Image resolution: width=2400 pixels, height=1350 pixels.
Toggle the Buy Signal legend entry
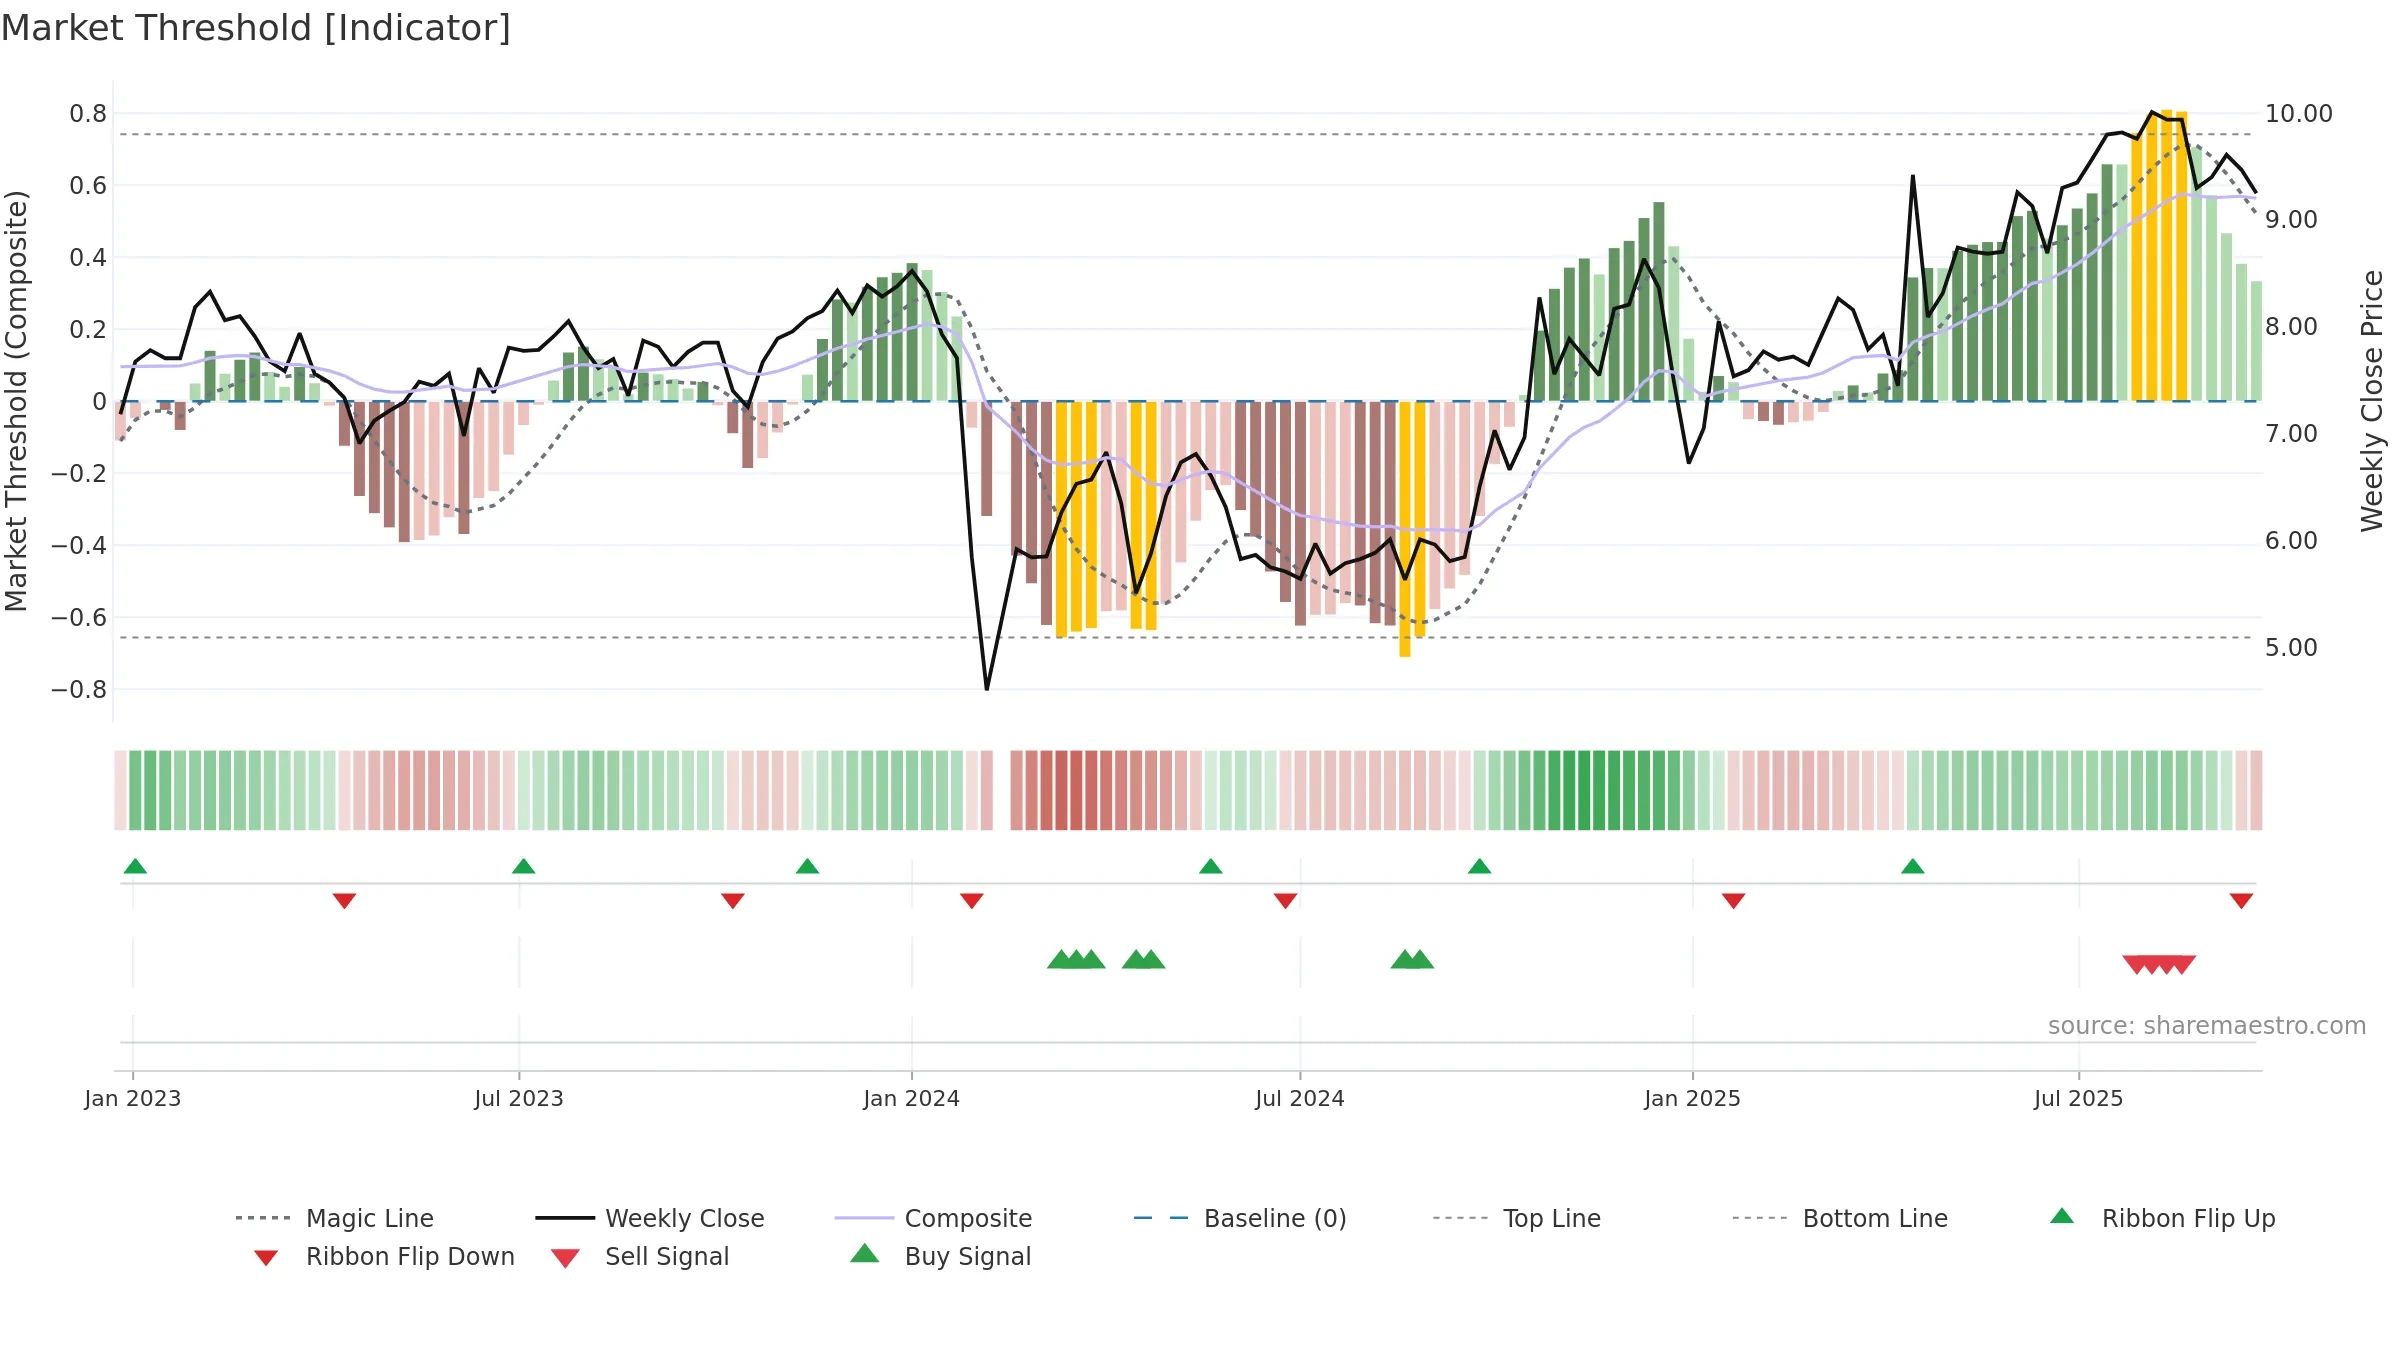[x=940, y=1256]
